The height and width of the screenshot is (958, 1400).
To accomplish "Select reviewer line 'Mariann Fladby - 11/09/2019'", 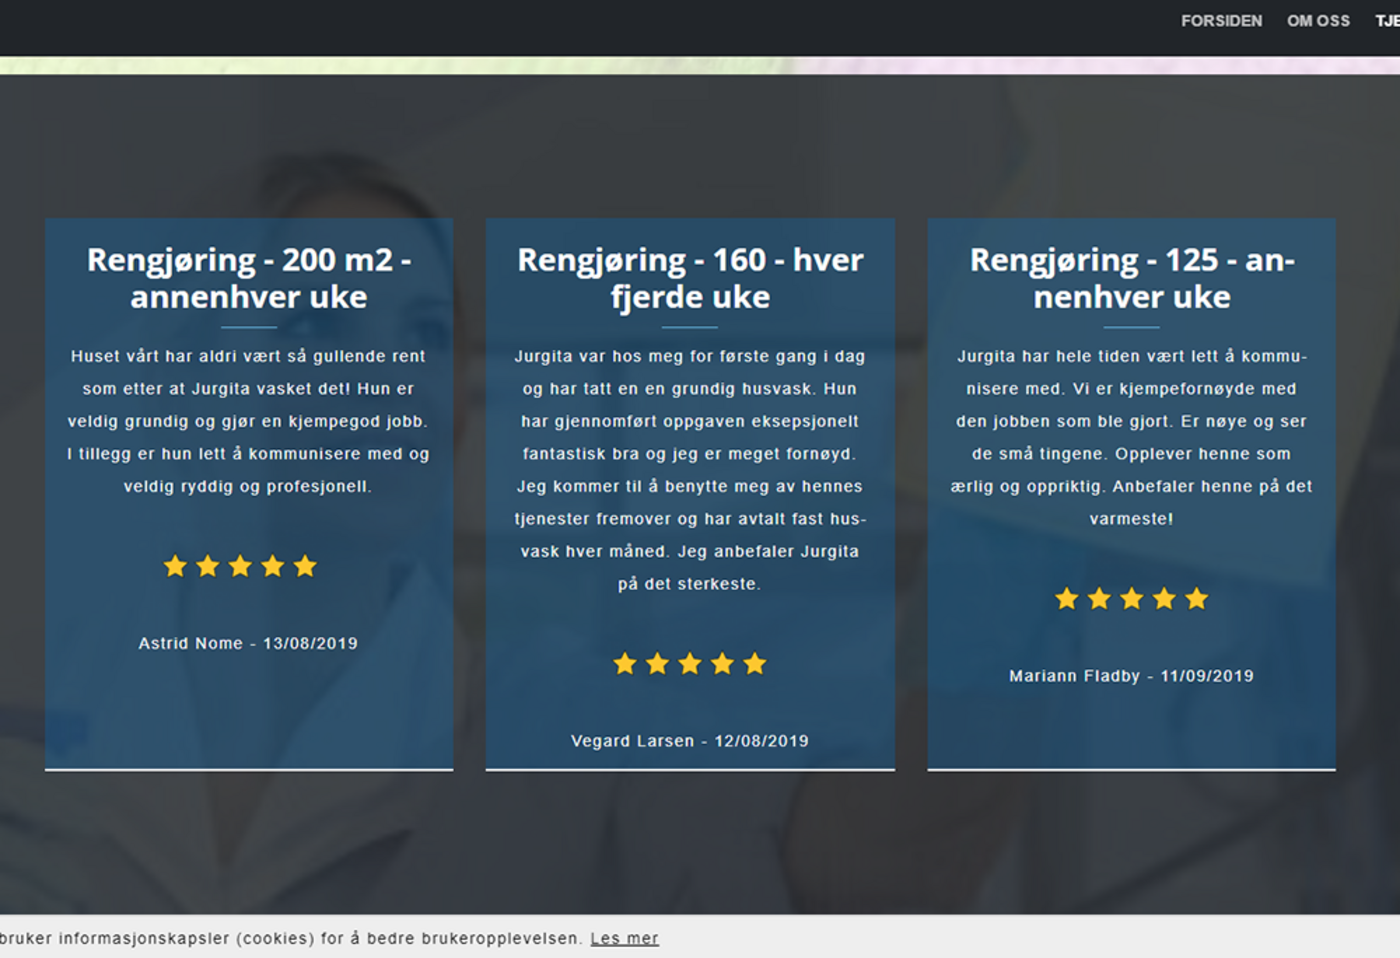I will click(x=1131, y=676).
